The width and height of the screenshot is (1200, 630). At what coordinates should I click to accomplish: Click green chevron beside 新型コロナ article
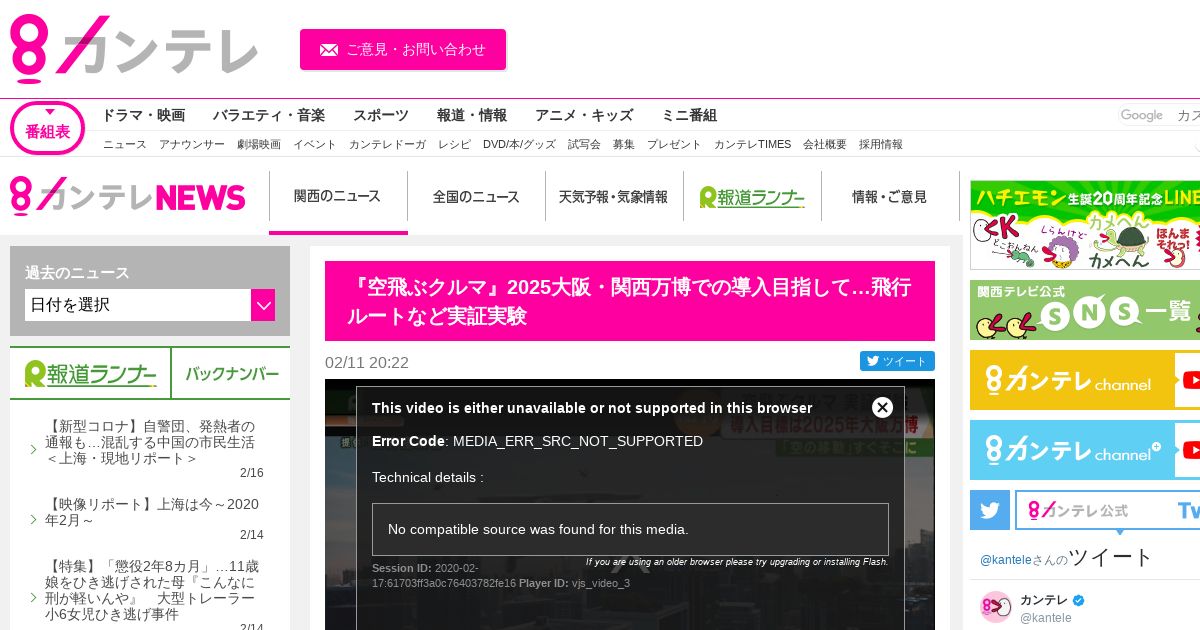33,449
